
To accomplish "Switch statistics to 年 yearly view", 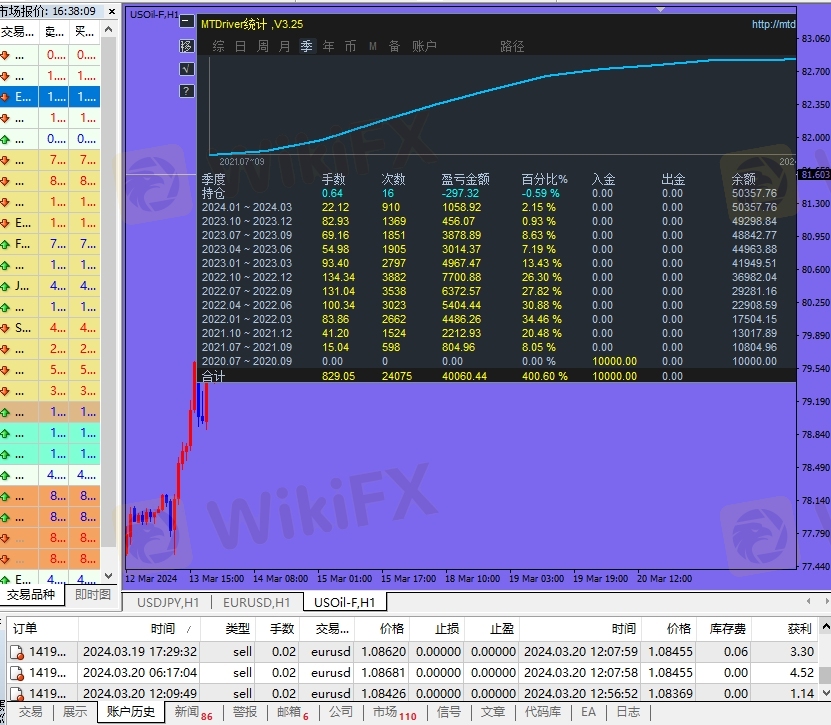I will [328, 46].
